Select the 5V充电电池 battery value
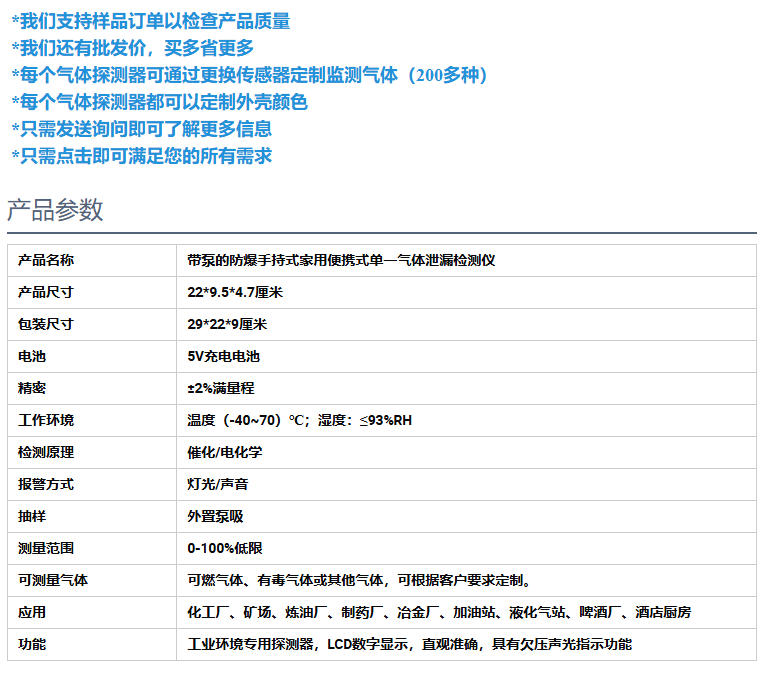775x680 pixels. tap(223, 356)
